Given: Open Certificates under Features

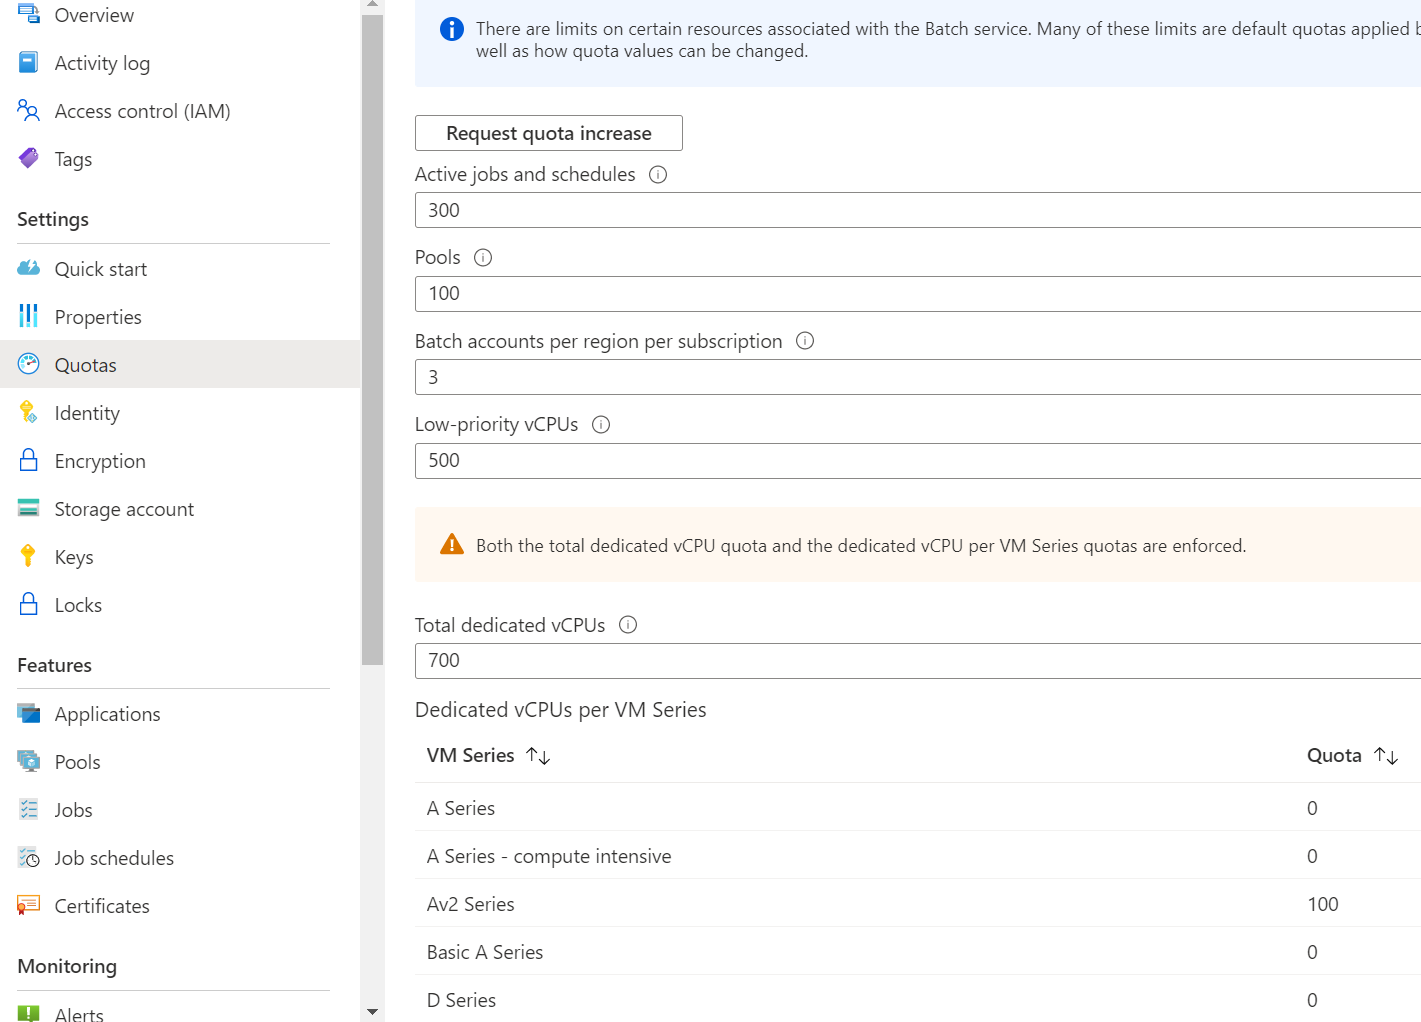Looking at the screenshot, I should pos(101,905).
